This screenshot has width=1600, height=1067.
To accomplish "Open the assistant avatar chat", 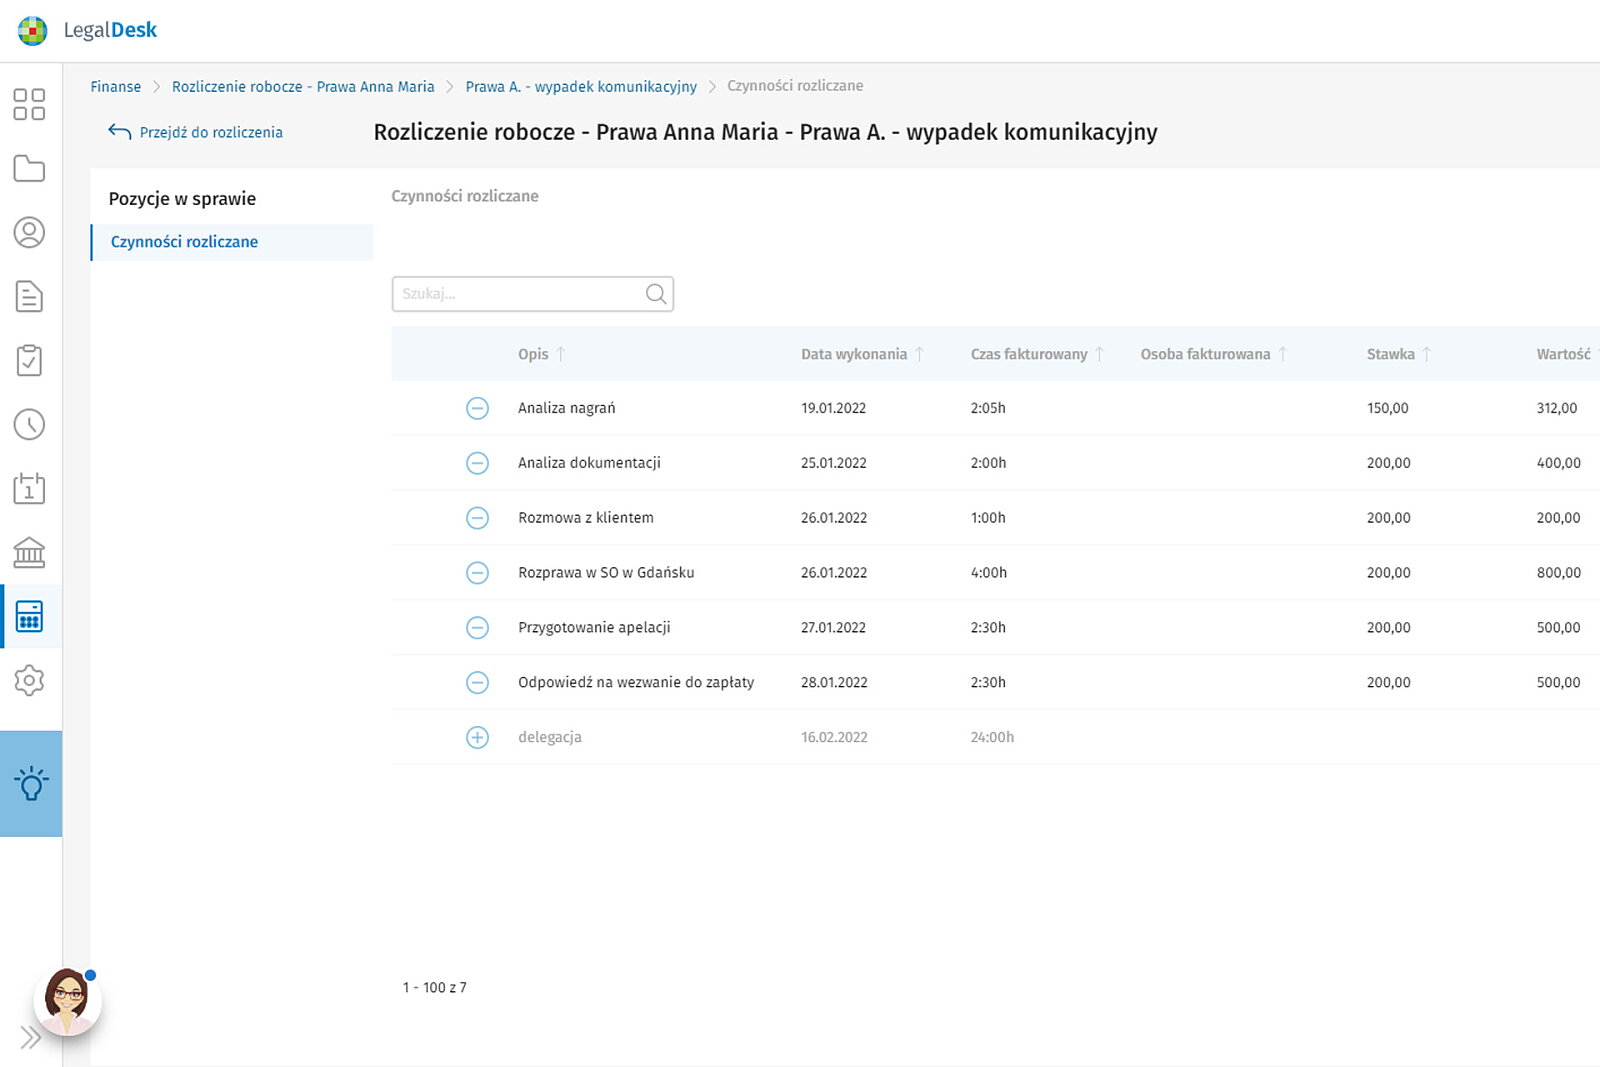I will point(67,1000).
